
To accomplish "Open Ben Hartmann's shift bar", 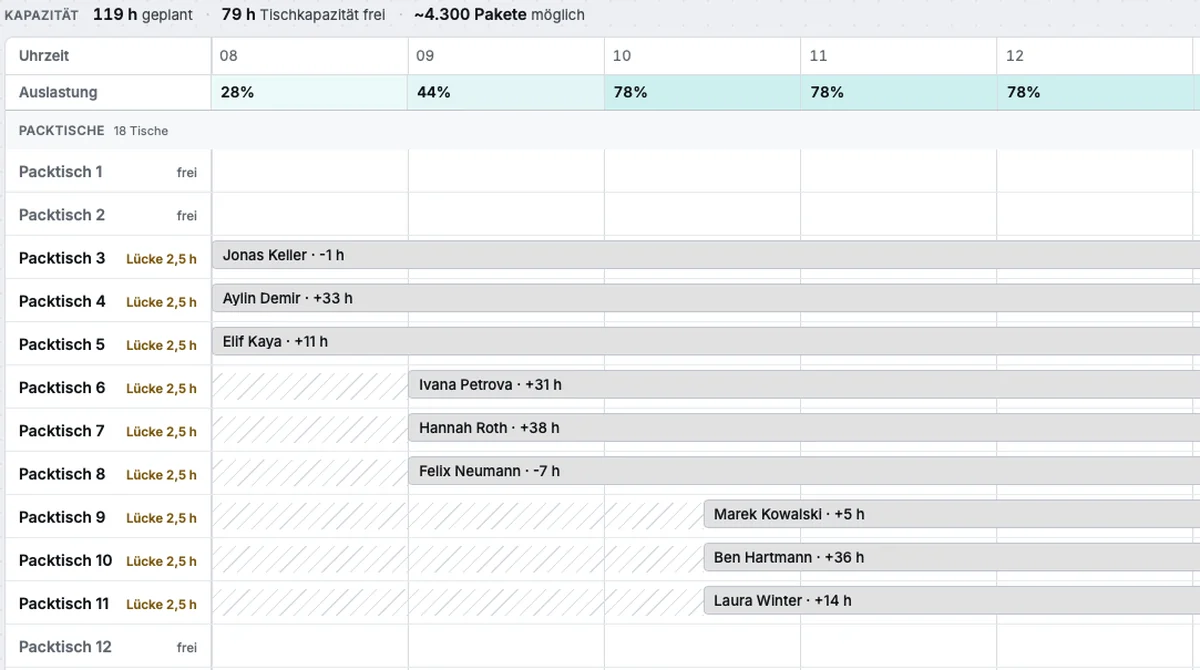I will 952,557.
